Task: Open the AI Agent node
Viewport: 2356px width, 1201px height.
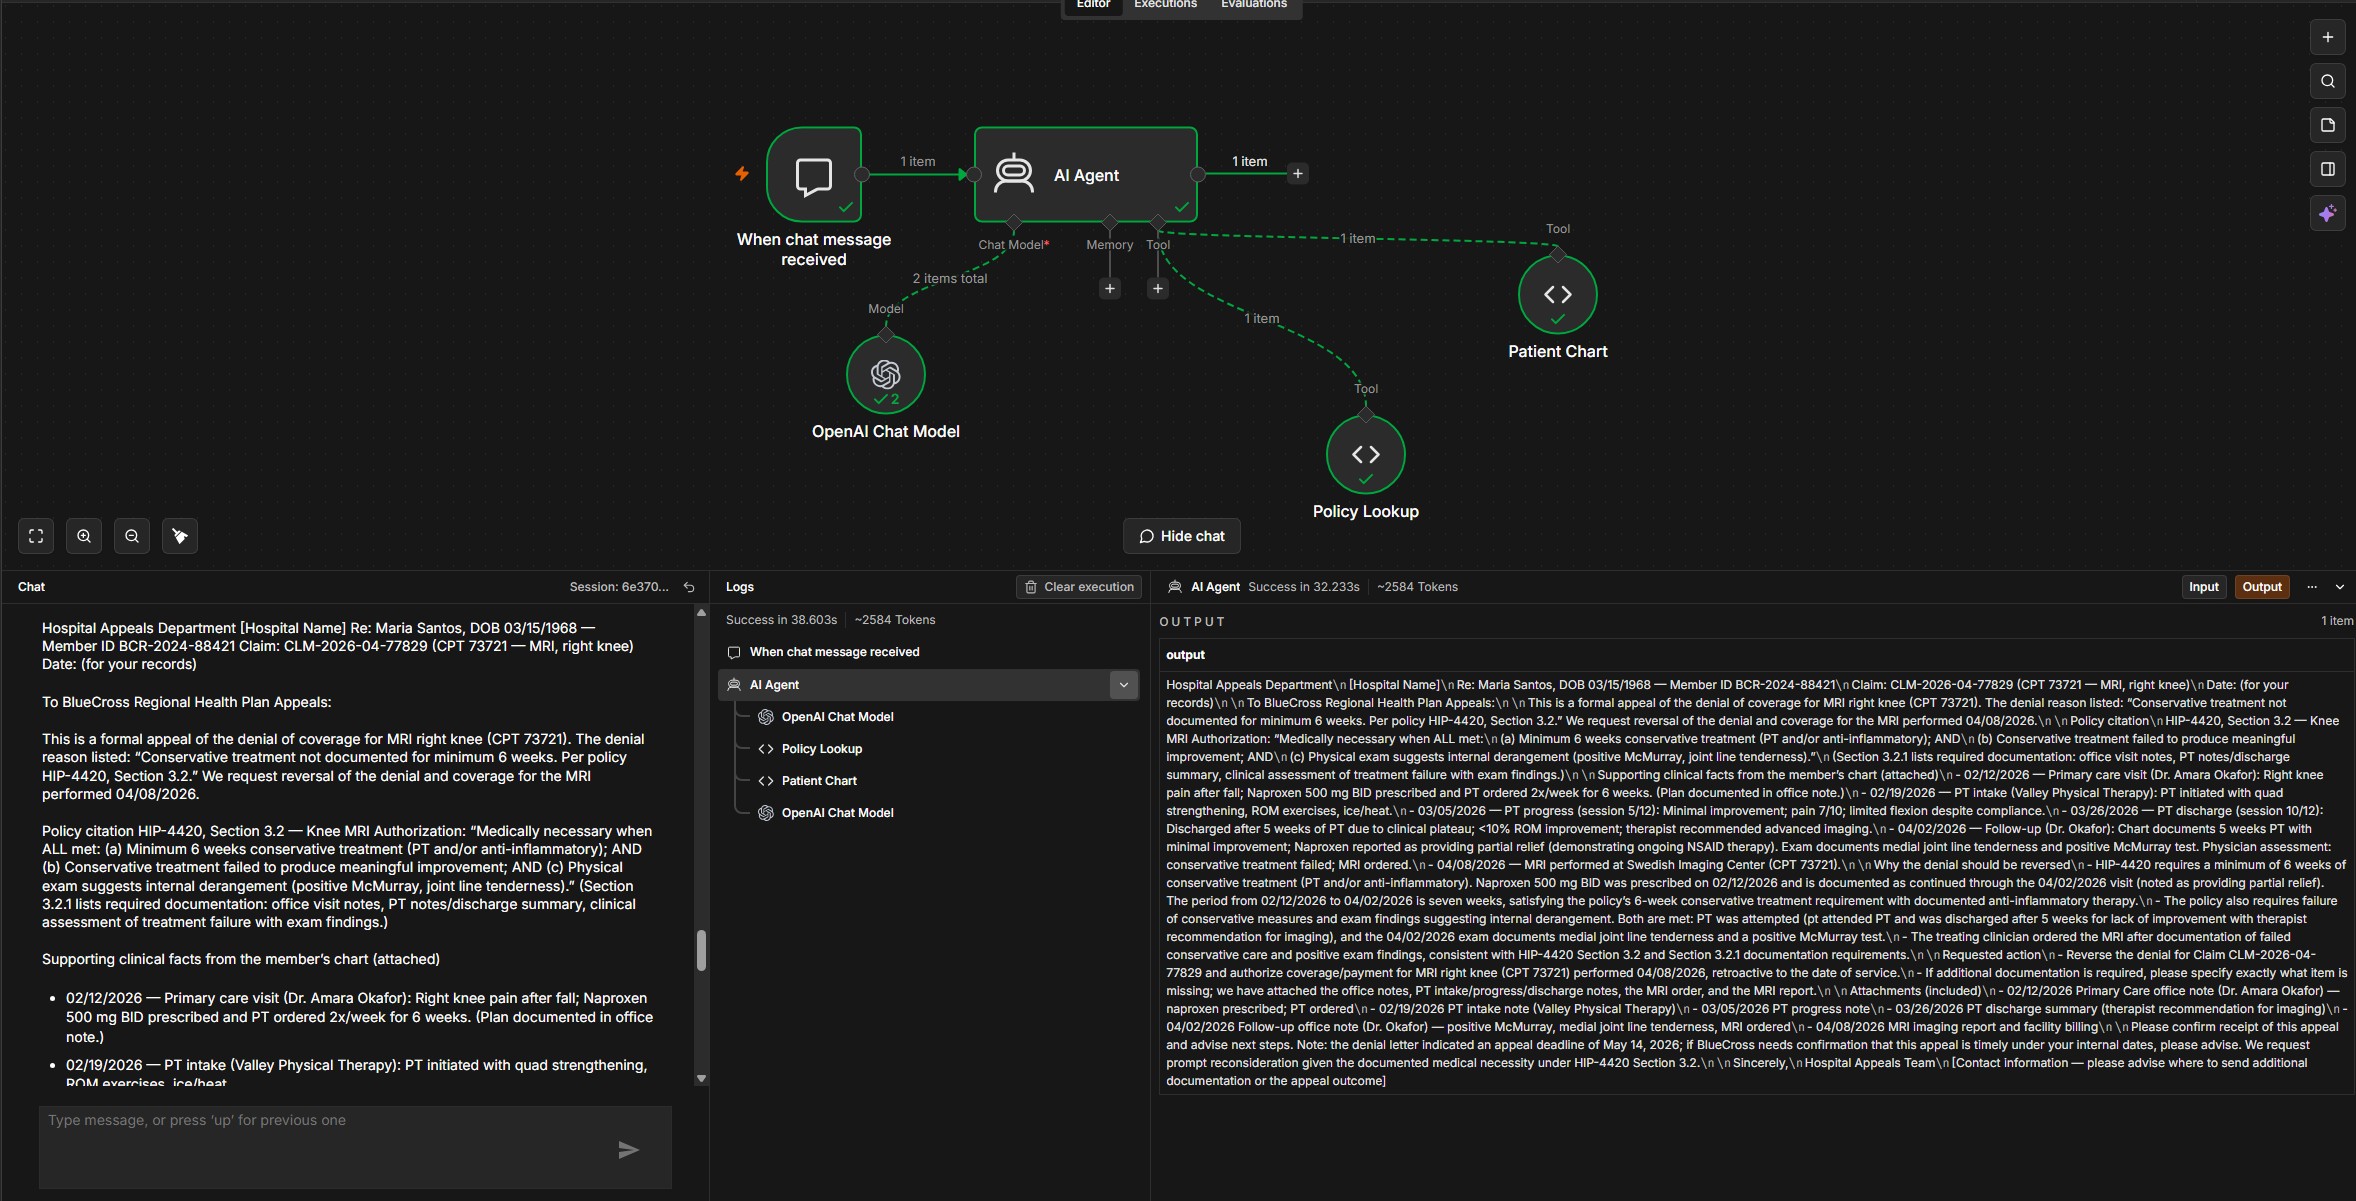Action: pyautogui.click(x=1085, y=174)
